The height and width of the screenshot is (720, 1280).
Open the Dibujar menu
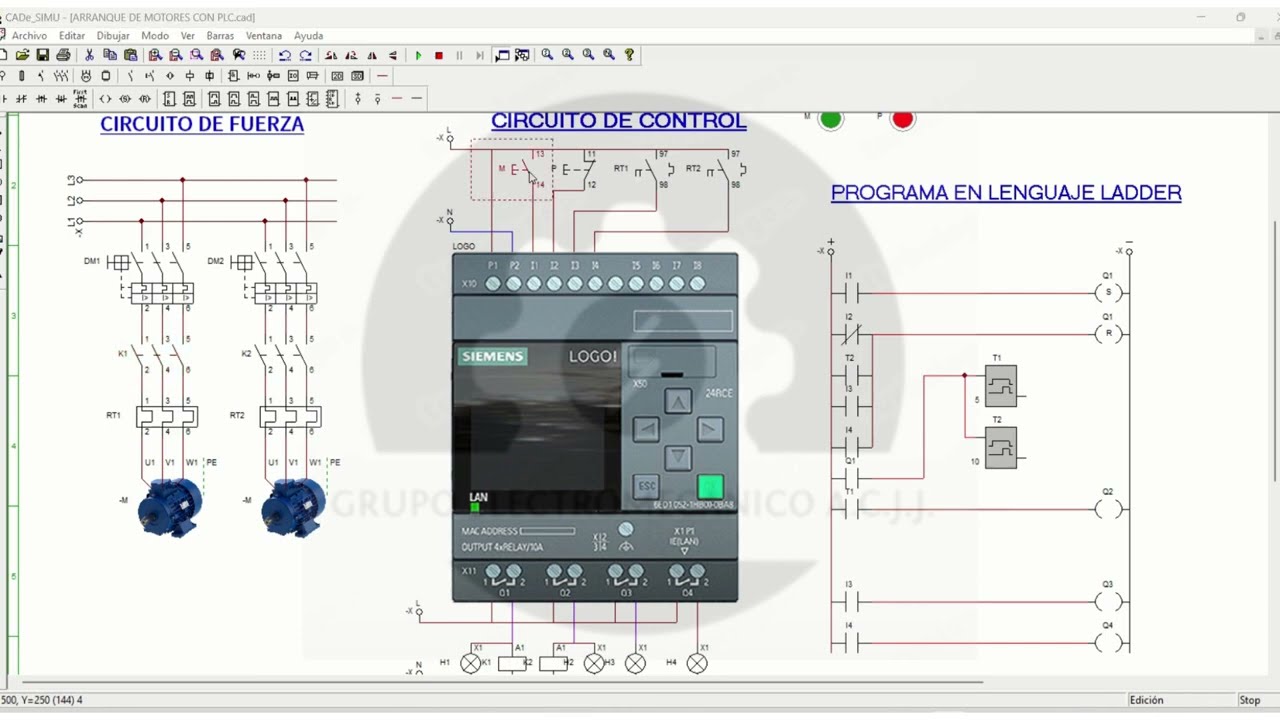click(x=113, y=35)
